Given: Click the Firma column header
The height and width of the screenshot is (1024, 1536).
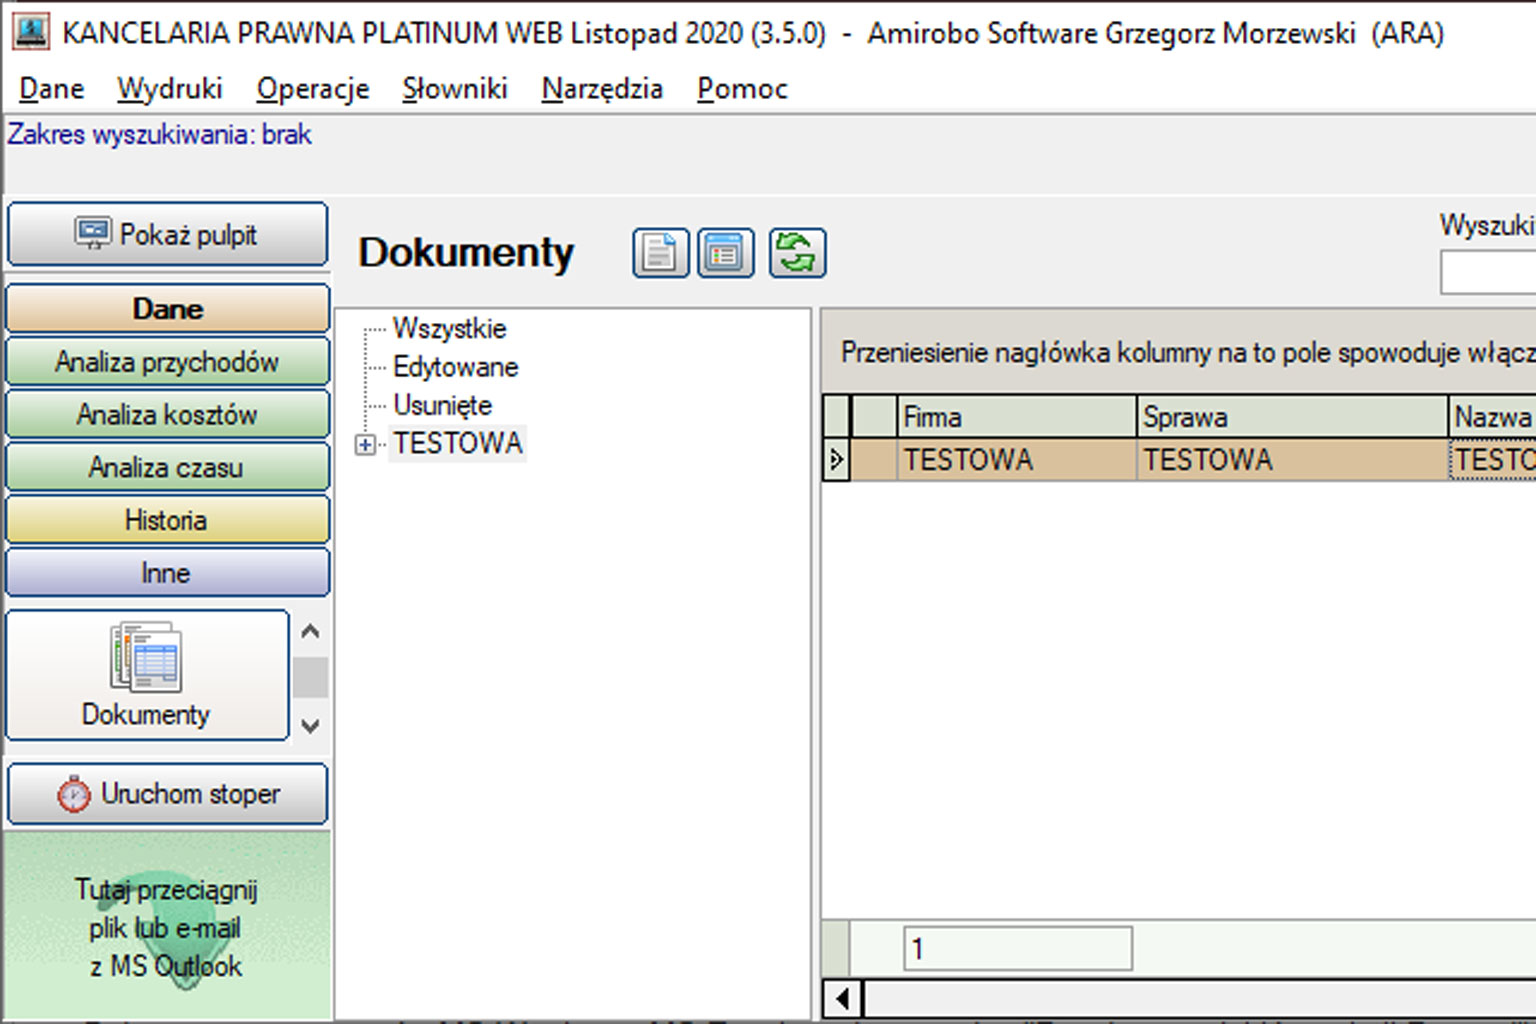Looking at the screenshot, I should (x=1015, y=417).
